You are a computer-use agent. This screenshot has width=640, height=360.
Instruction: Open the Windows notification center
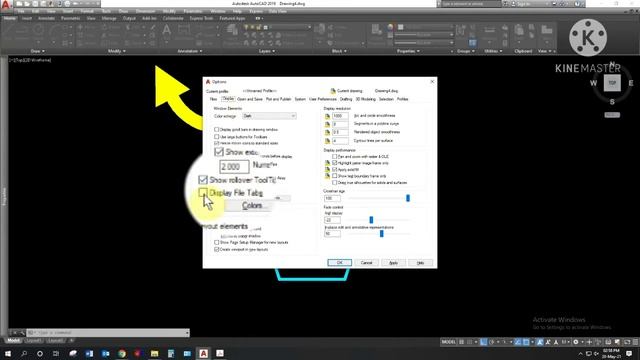click(630, 353)
